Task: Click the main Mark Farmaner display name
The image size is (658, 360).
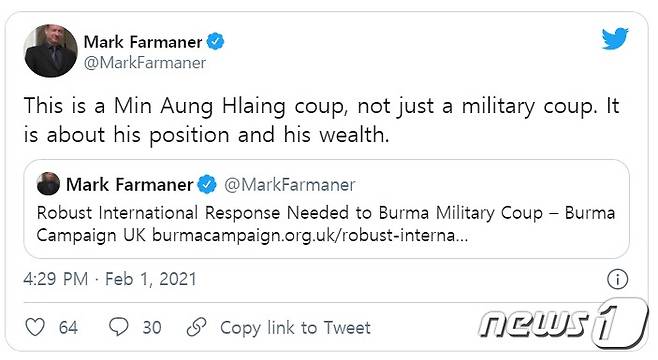Action: click(x=143, y=42)
